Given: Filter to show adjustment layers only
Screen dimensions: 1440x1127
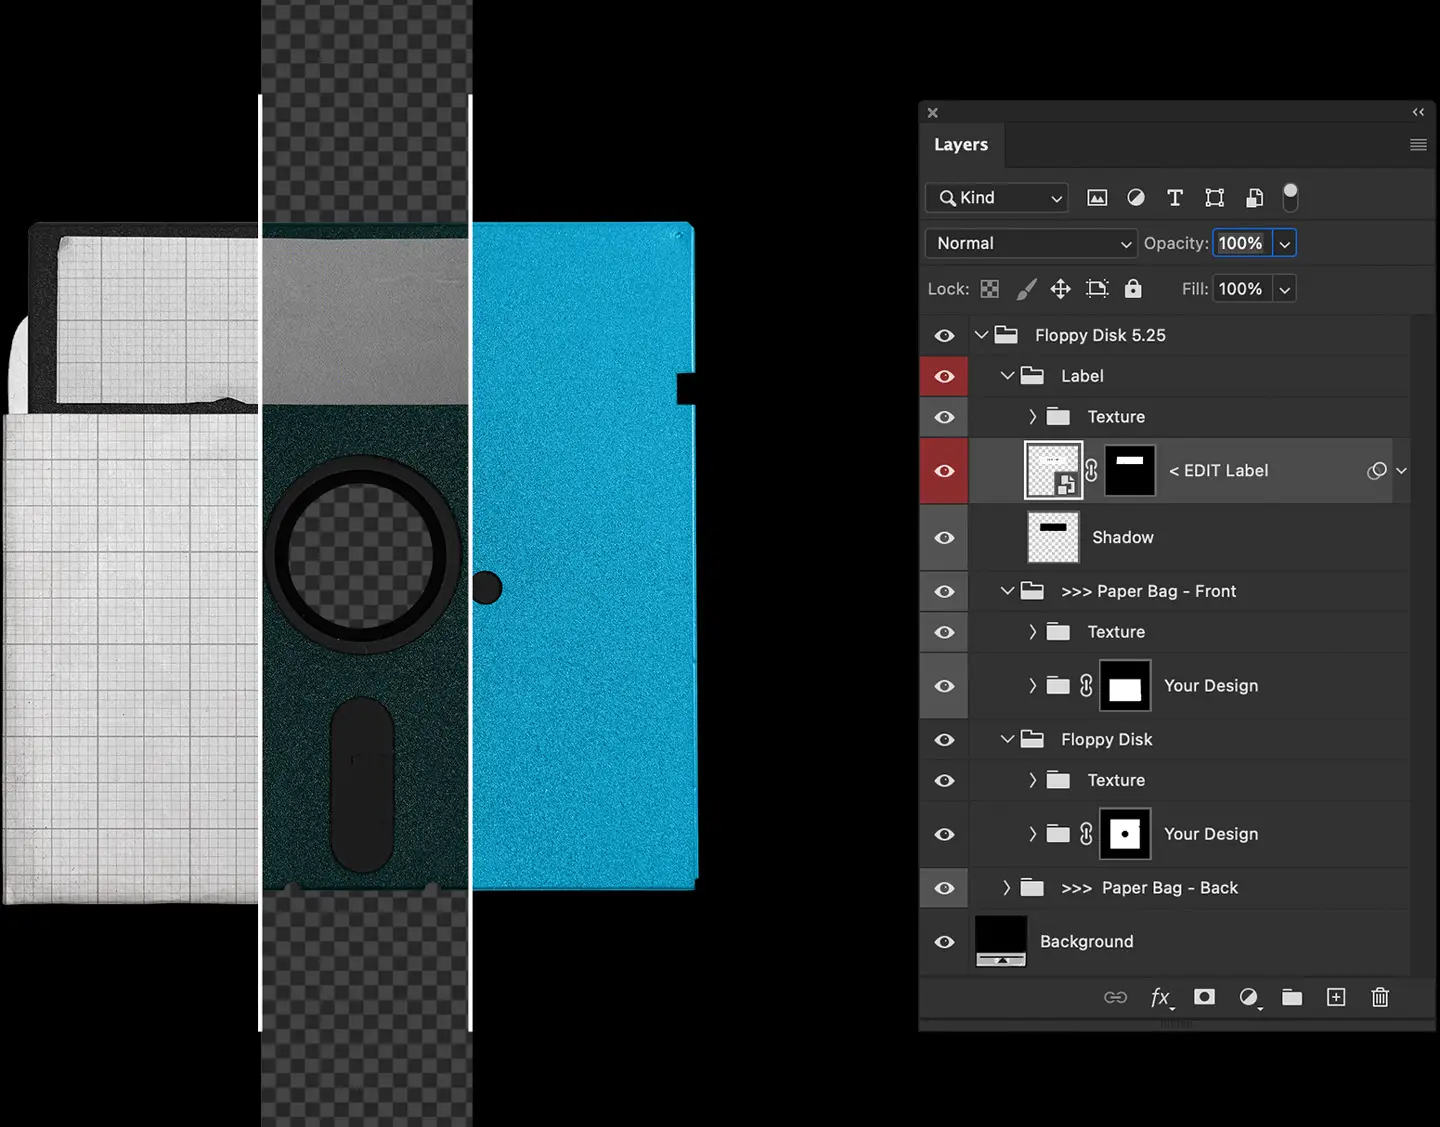Looking at the screenshot, I should click(x=1135, y=197).
